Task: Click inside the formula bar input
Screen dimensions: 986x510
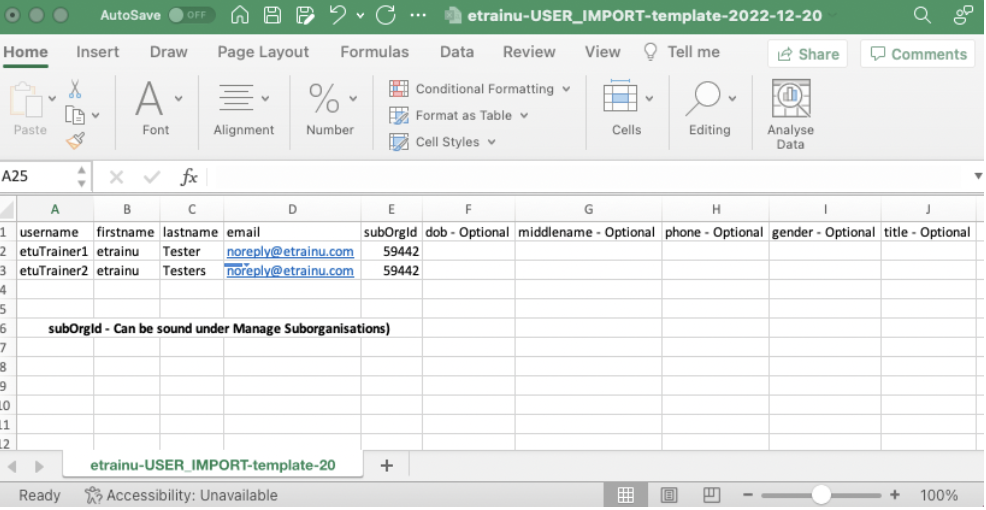Action: click(x=589, y=177)
